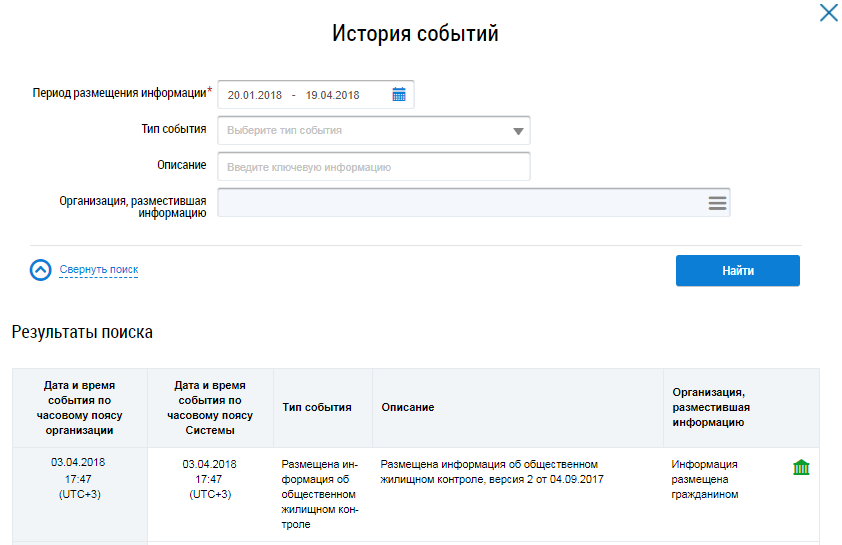Select the description text mentioning версия 2
Image resolution: width=842 pixels, height=545 pixels.
pyautogui.click(x=490, y=472)
